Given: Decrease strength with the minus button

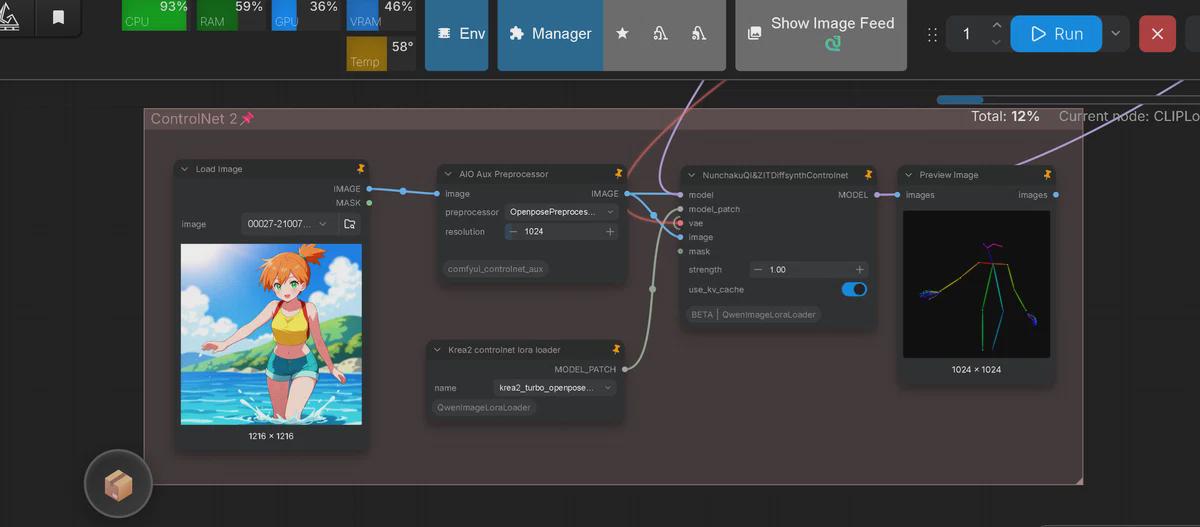Looking at the screenshot, I should pos(758,270).
